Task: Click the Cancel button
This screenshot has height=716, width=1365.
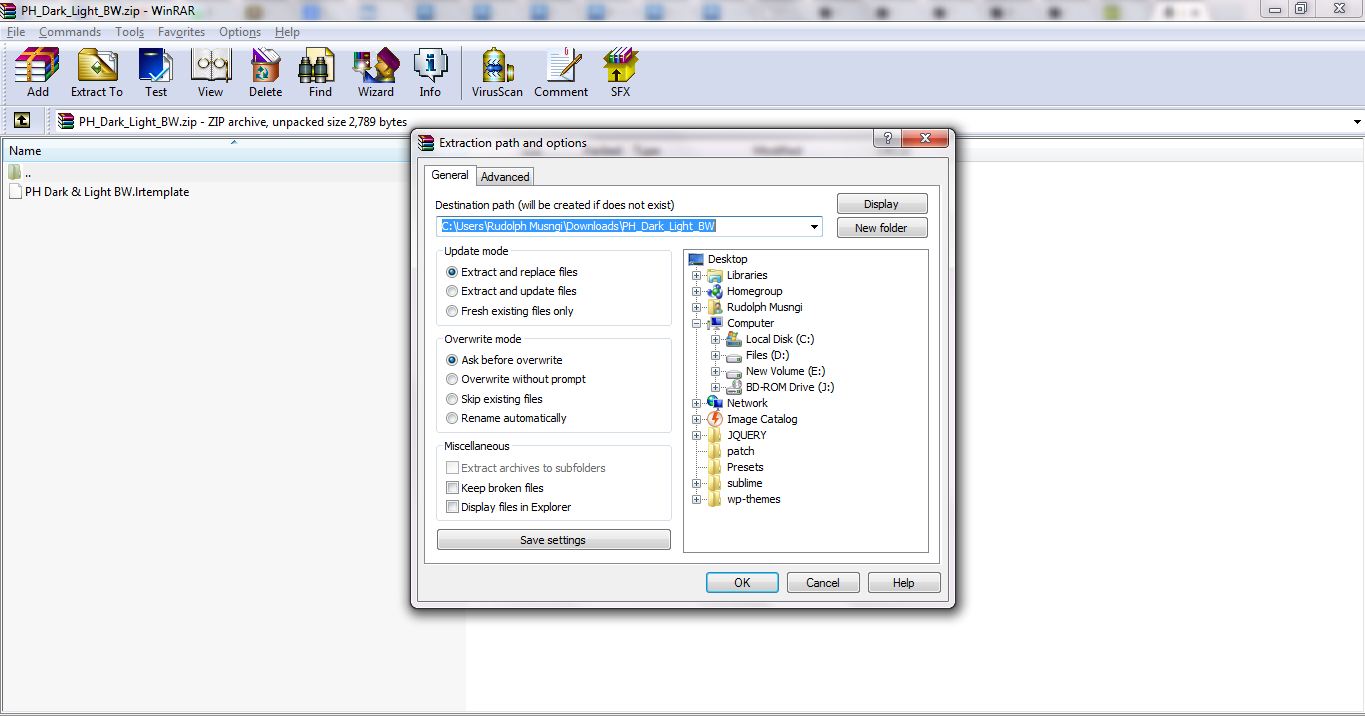Action: (x=823, y=583)
